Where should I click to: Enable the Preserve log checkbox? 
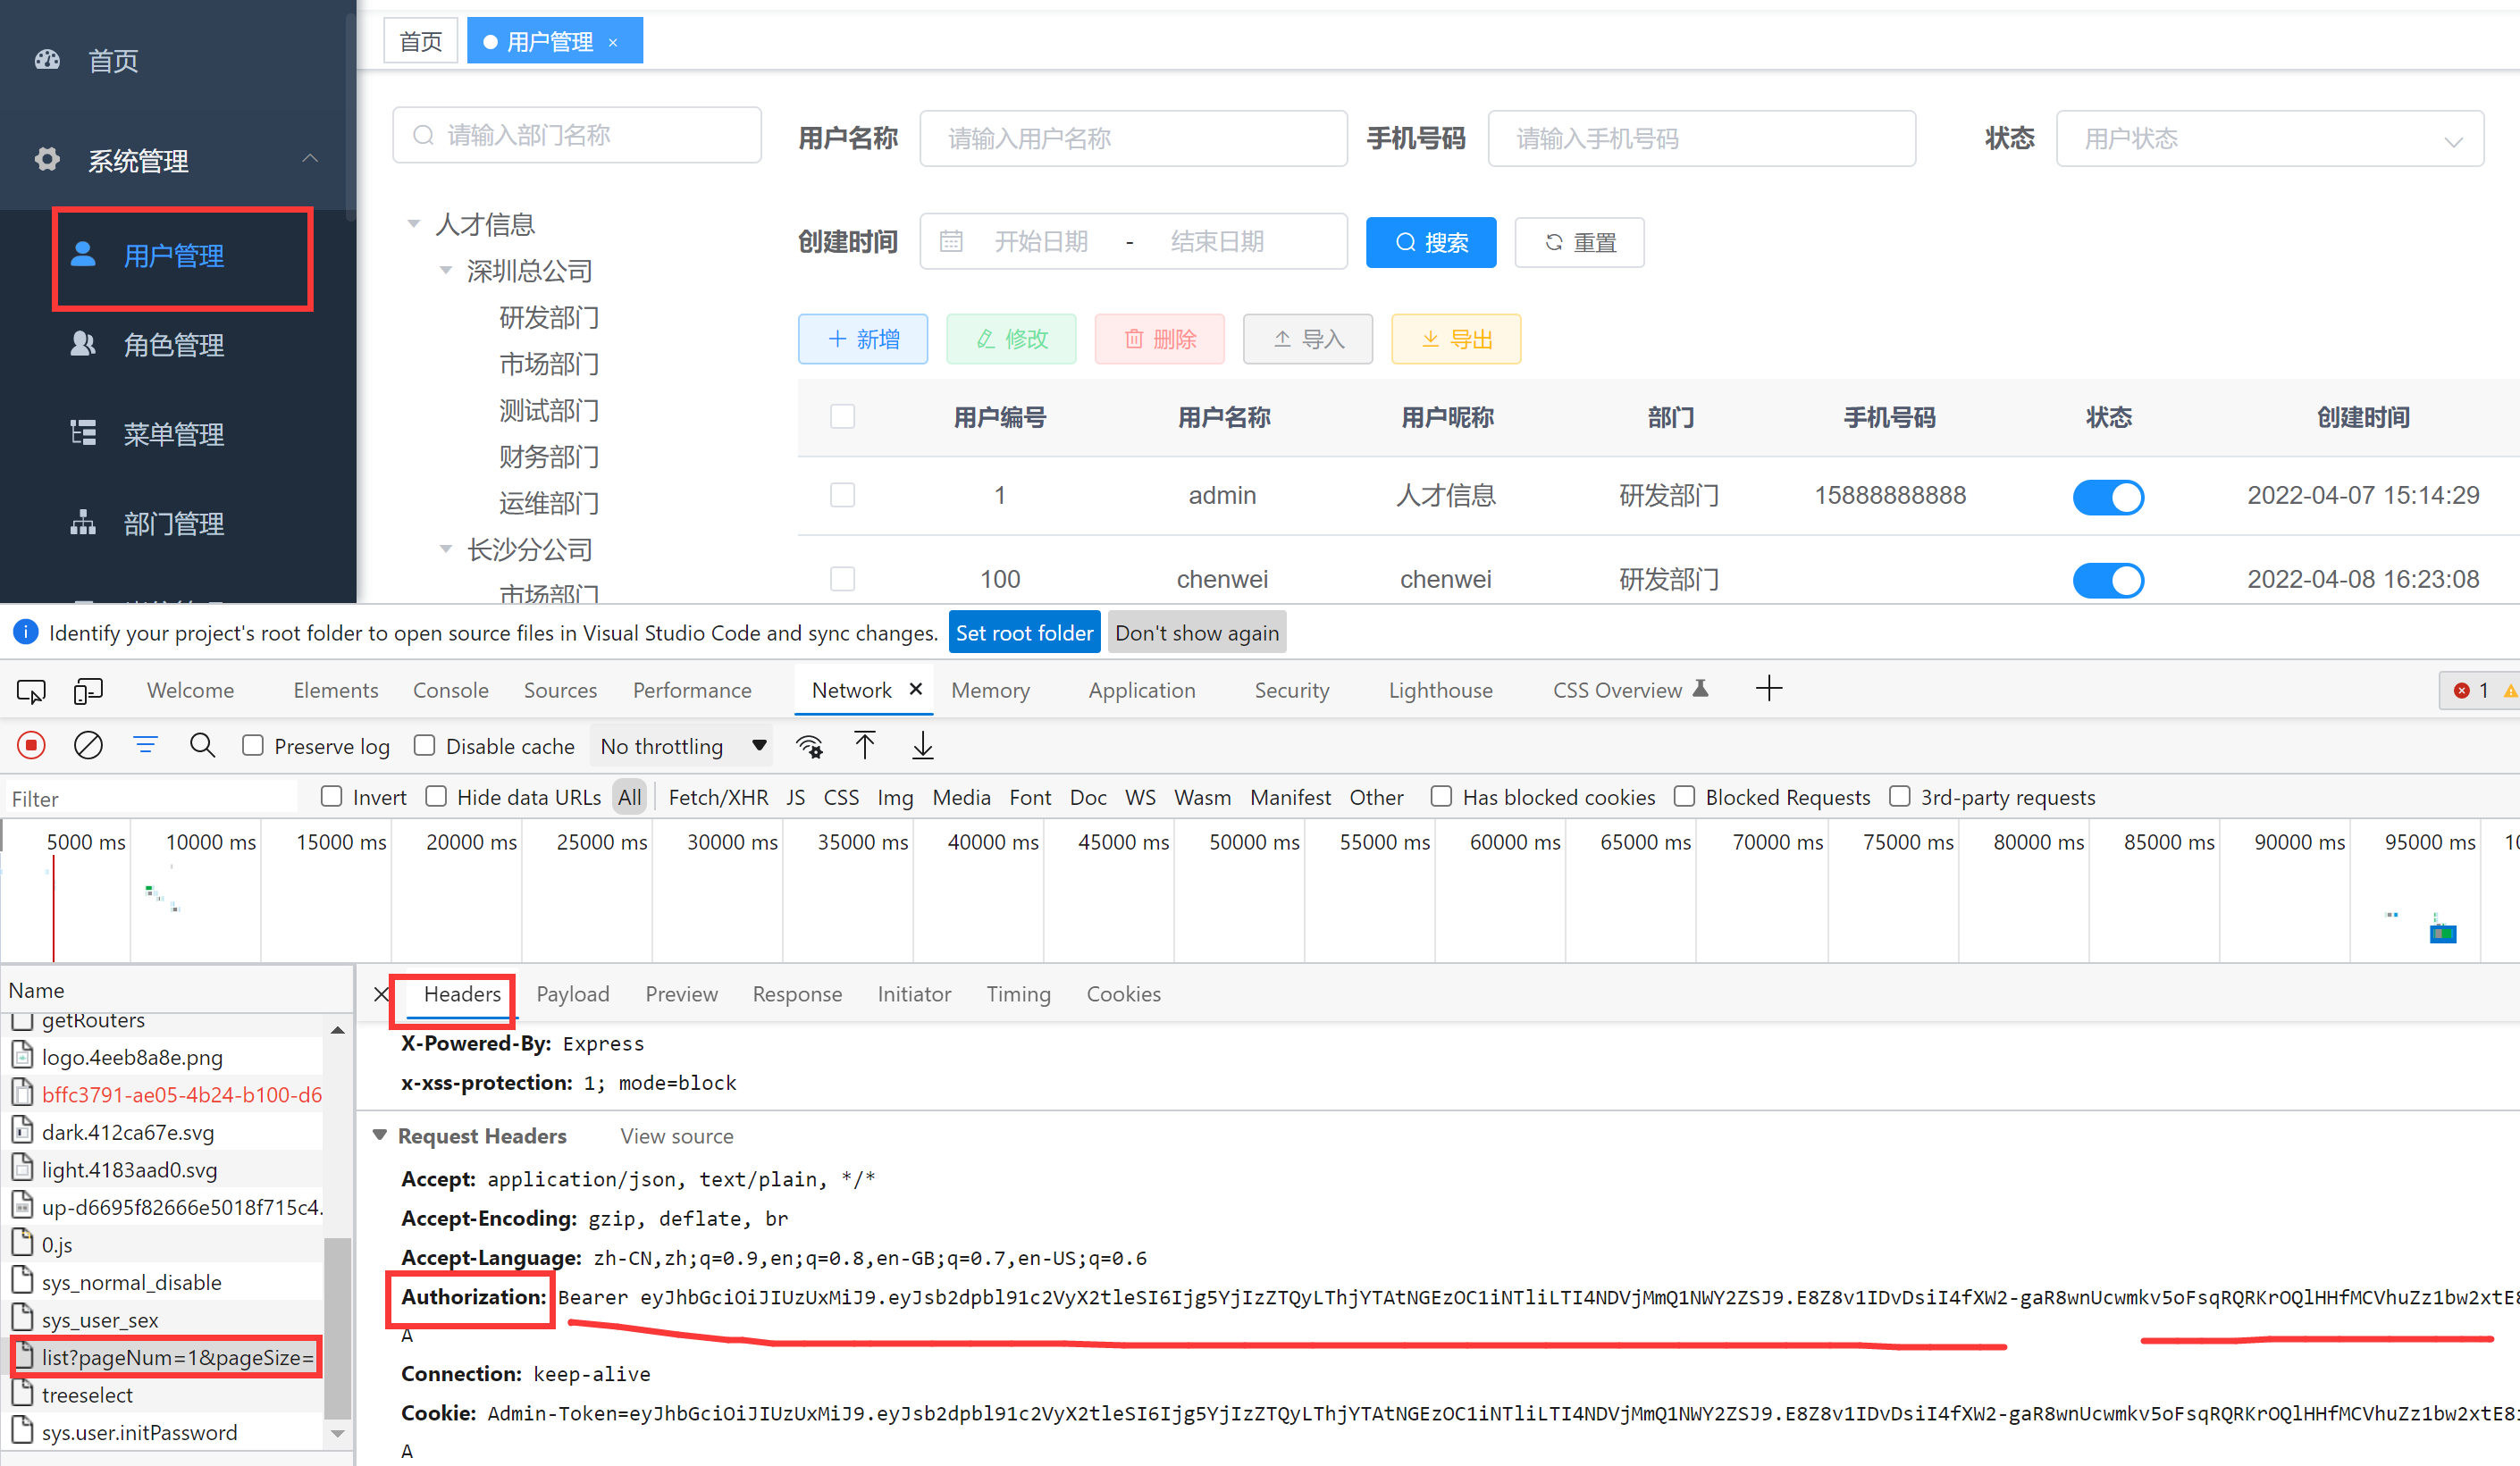253,746
